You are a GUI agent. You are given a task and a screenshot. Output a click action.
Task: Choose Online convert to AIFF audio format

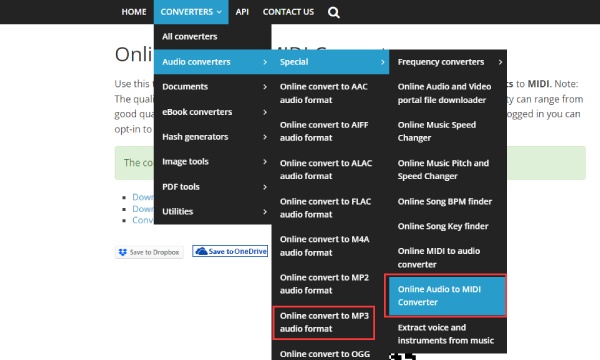(330, 131)
